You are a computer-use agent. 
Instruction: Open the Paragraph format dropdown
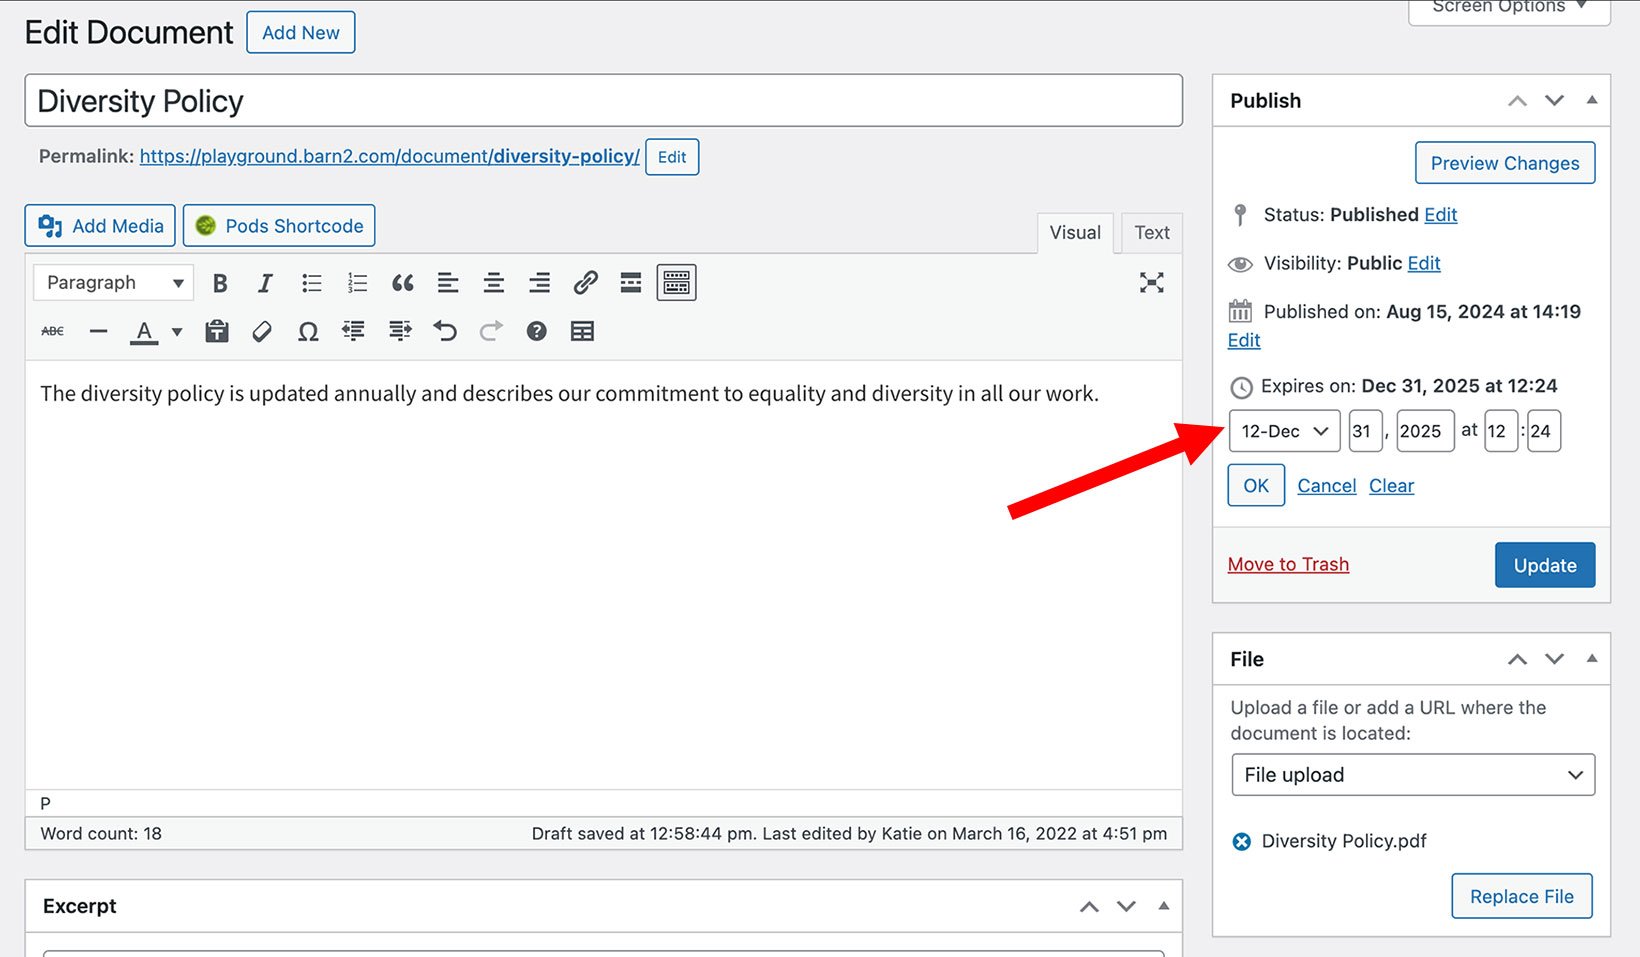click(x=112, y=282)
